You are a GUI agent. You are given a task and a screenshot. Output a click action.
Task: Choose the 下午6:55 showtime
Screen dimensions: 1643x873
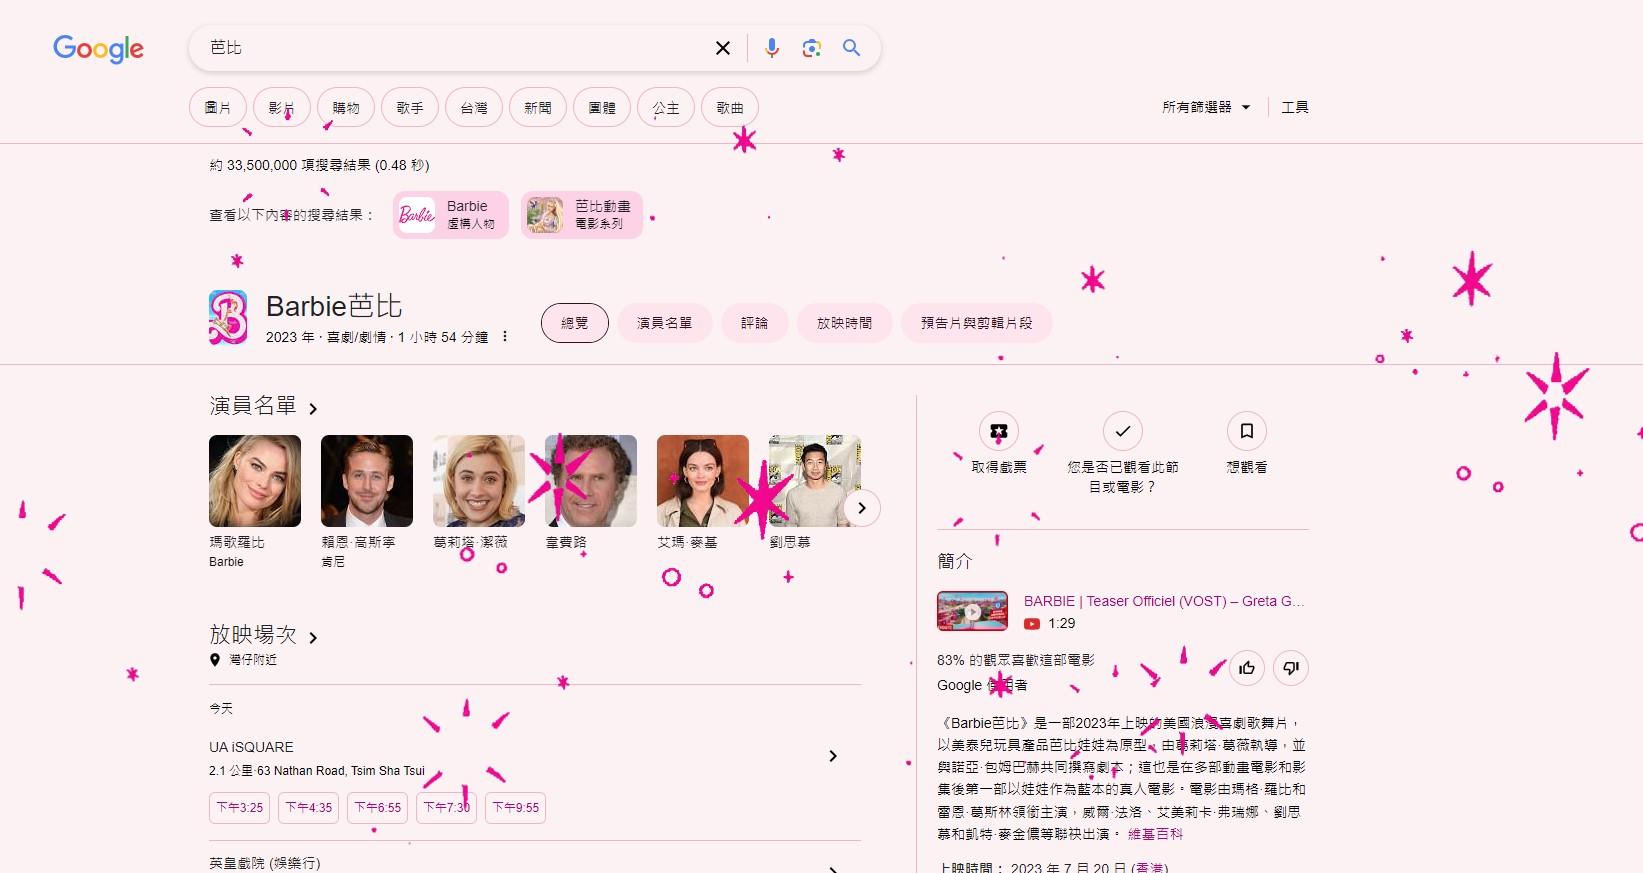[377, 808]
